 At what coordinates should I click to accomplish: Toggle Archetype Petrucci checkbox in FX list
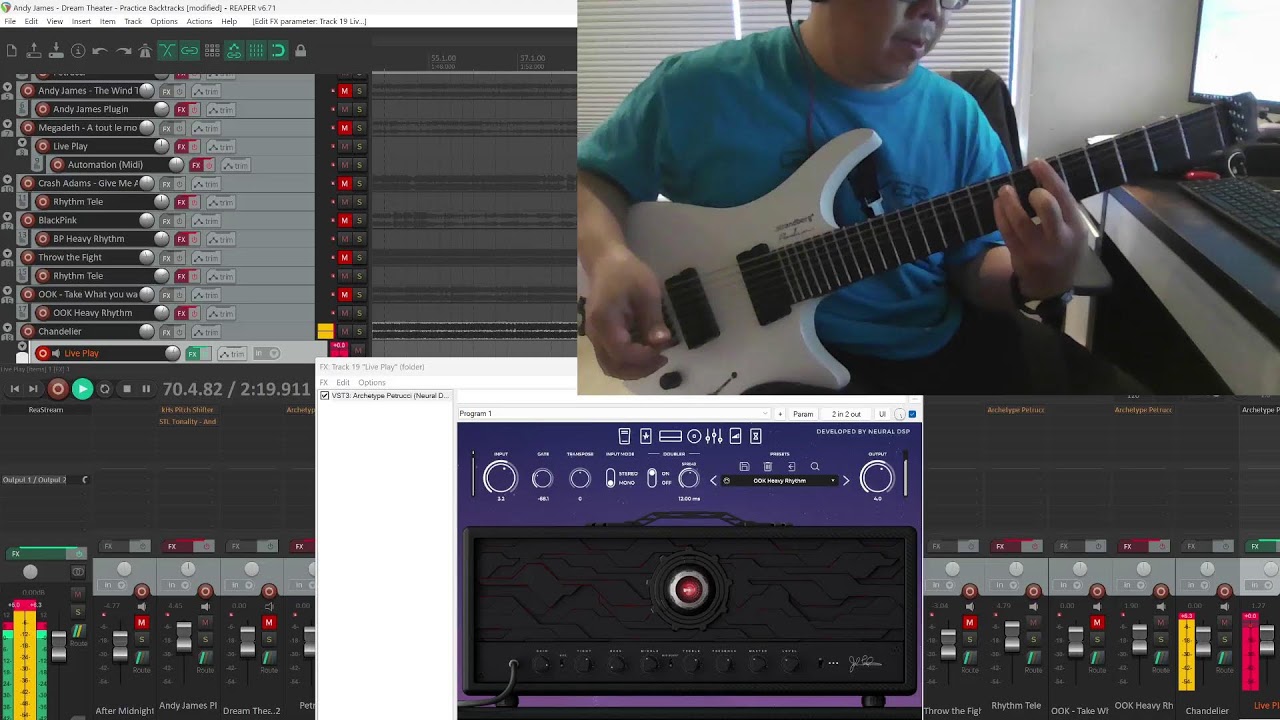pos(325,396)
